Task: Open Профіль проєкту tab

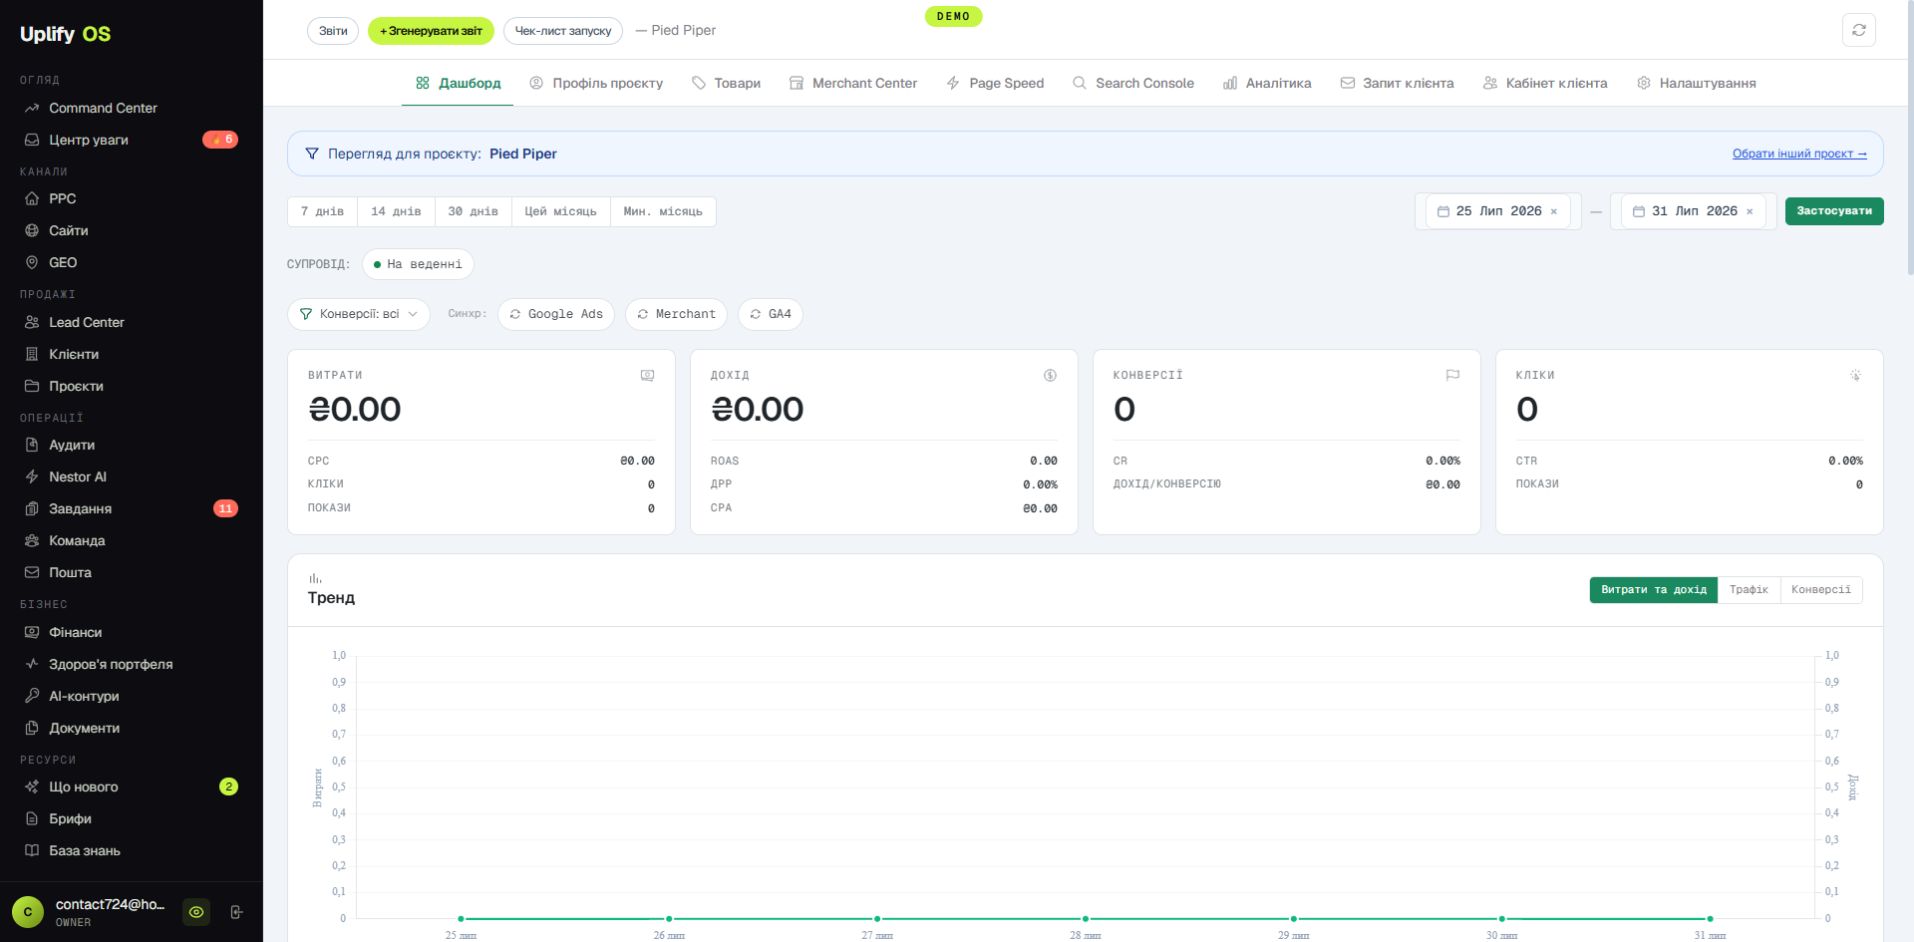Action: tap(596, 84)
